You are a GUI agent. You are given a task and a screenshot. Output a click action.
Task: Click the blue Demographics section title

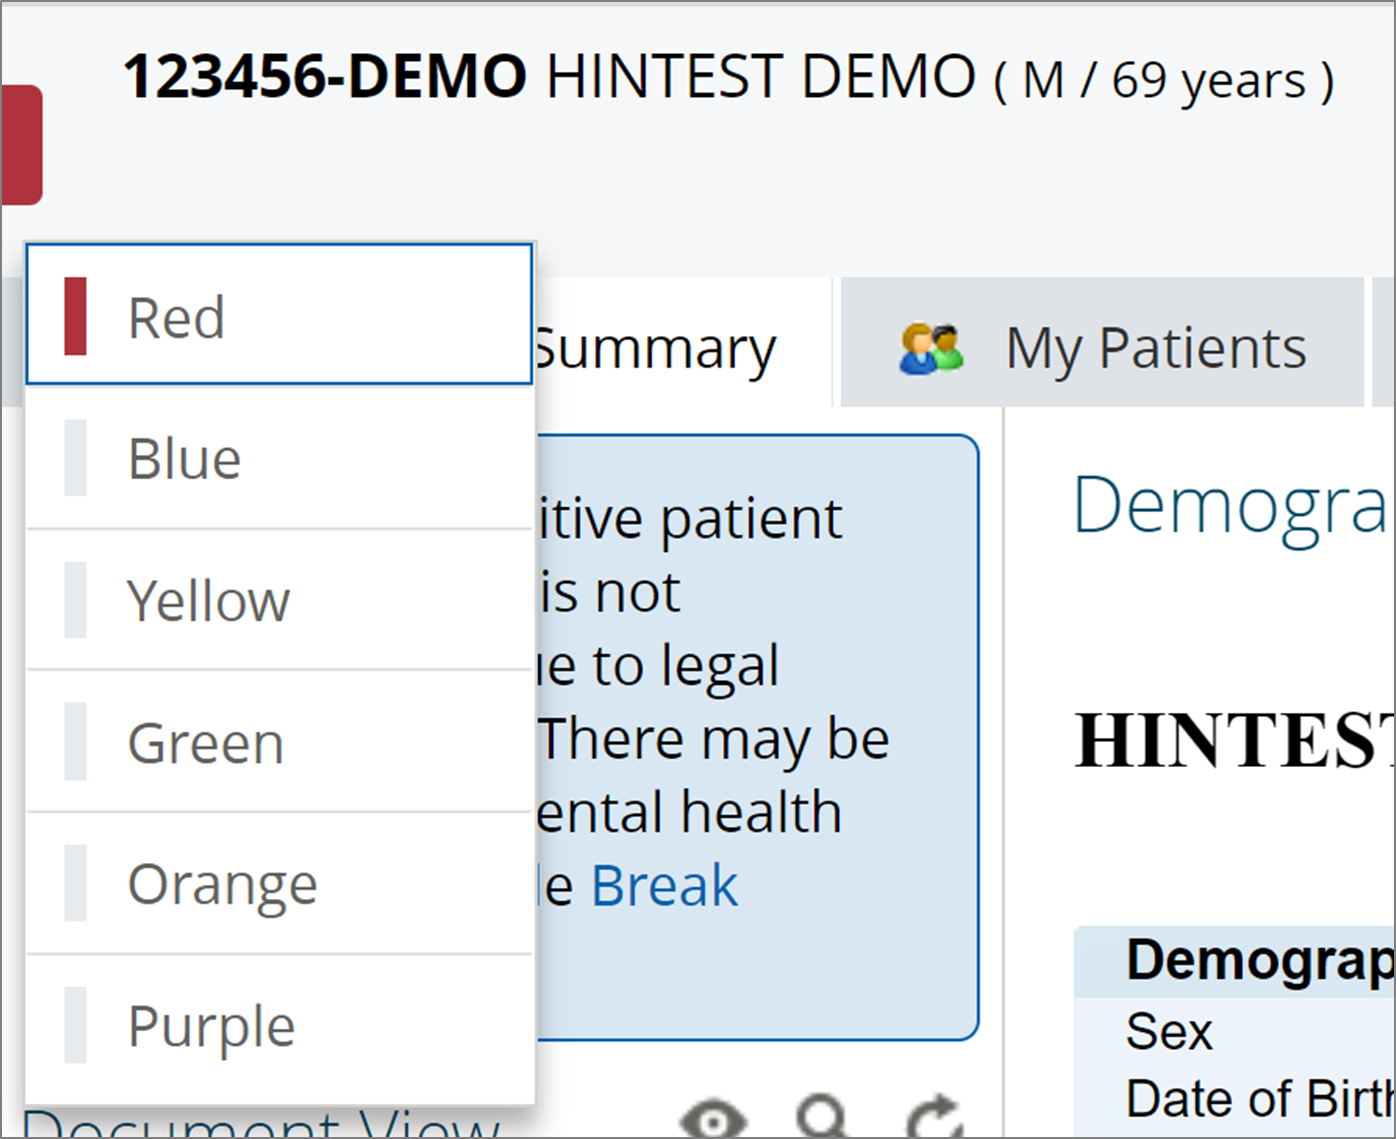(1230, 506)
